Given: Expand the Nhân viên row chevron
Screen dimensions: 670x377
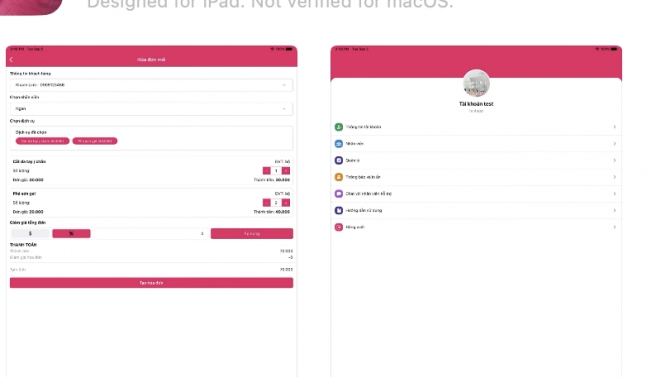Looking at the screenshot, I should pyautogui.click(x=614, y=144).
